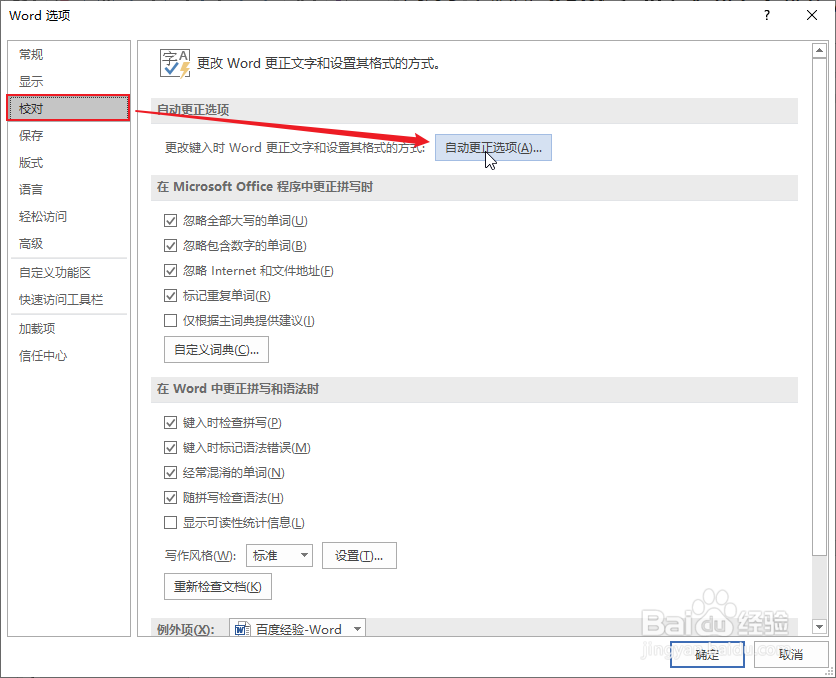
Task: Click the scrollbar down arrow
Action: pos(819,626)
